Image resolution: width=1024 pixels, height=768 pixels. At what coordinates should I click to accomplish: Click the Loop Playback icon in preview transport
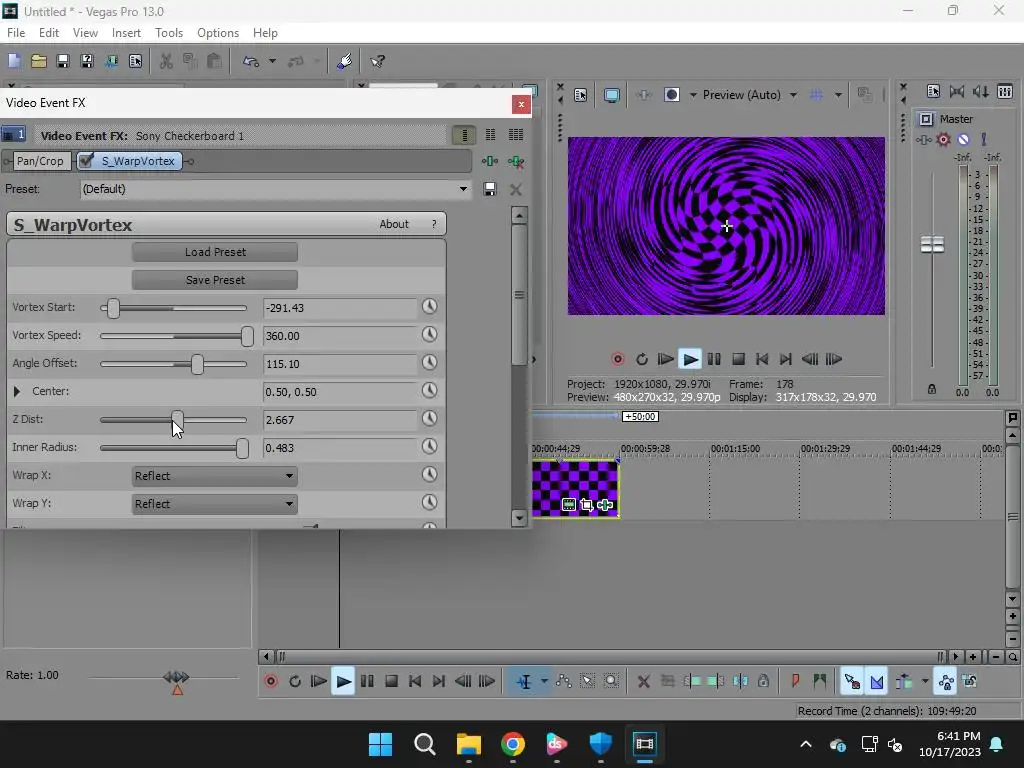(641, 359)
